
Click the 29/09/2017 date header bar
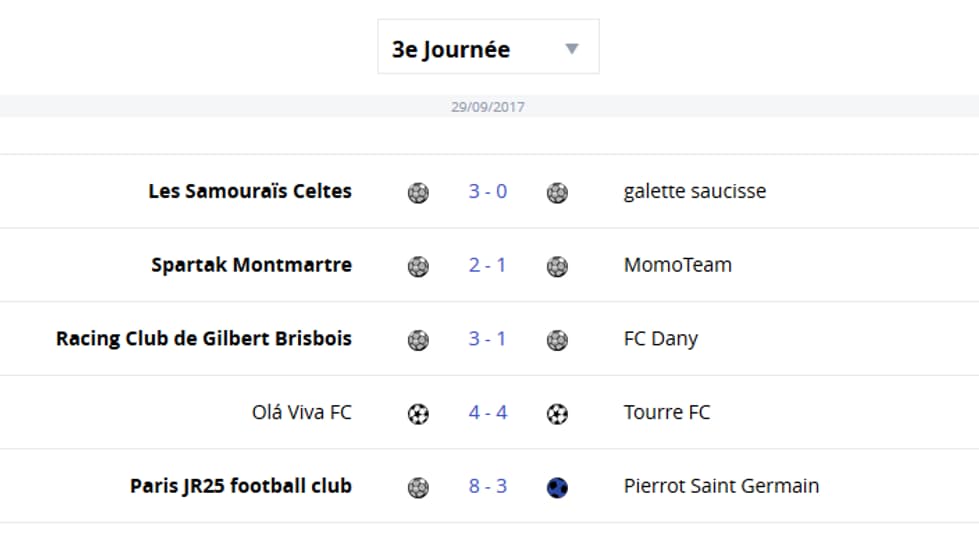[x=490, y=107]
